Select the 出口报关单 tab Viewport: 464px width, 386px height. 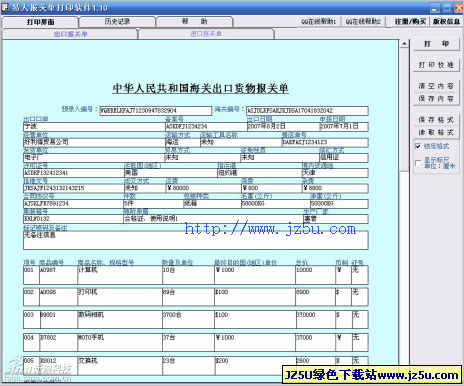click(70, 34)
